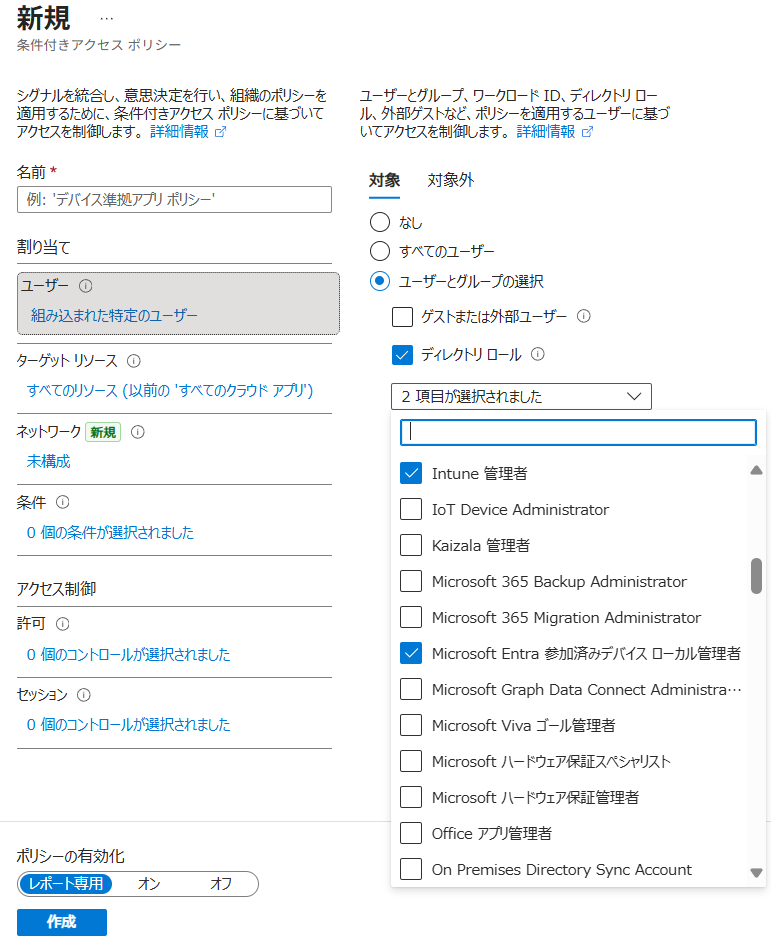Uncheck the Intune 管理者 role
Image resolution: width=771 pixels, height=946 pixels.
click(411, 473)
